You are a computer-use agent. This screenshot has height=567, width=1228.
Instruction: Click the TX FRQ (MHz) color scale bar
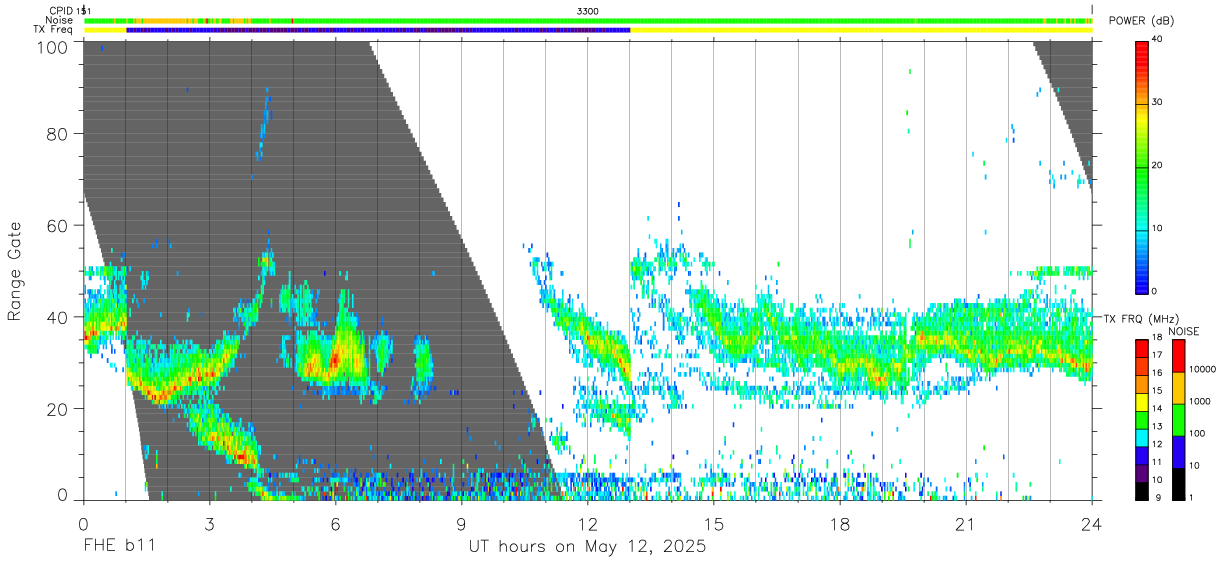[x=1142, y=419]
